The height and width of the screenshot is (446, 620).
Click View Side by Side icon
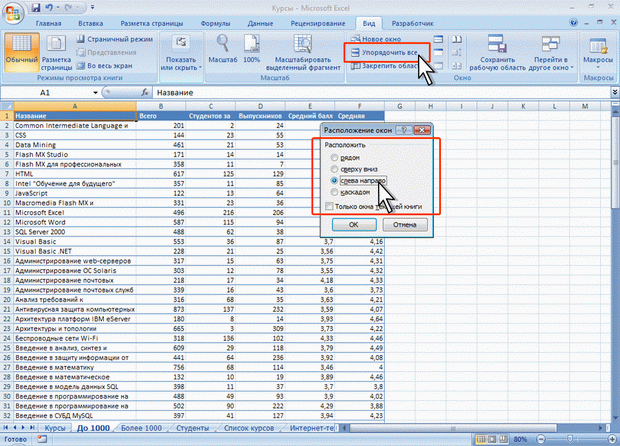457,39
